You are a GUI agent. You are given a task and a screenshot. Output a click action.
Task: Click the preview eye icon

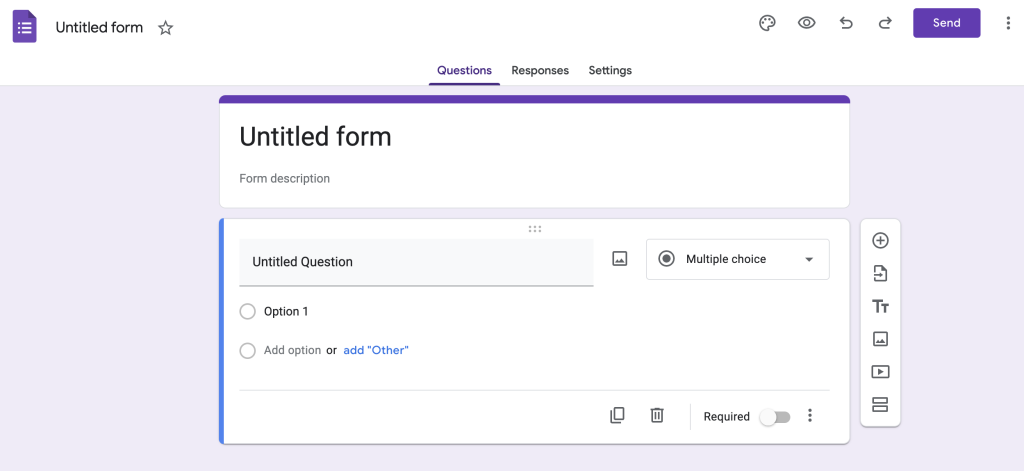pyautogui.click(x=806, y=24)
